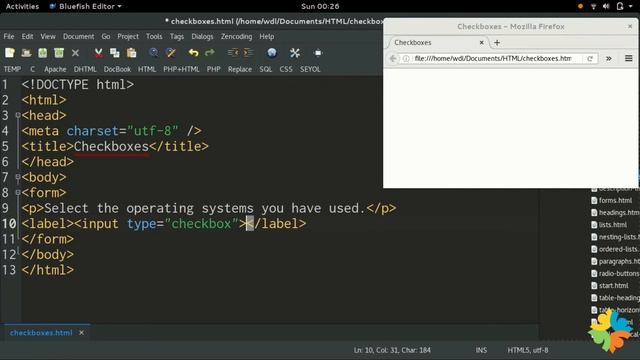Click the New file icon in Bluefish toolbar
This screenshot has height=360, width=640.
point(10,53)
